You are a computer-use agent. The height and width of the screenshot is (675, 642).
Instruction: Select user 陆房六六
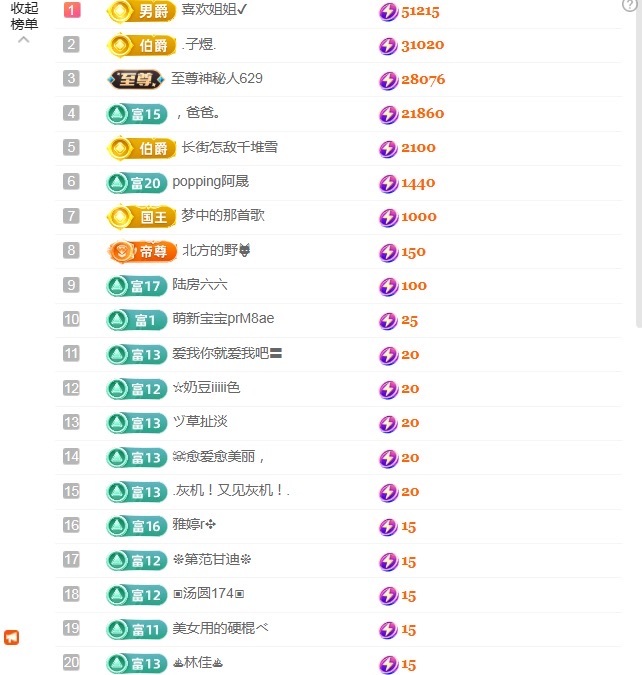[199, 285]
